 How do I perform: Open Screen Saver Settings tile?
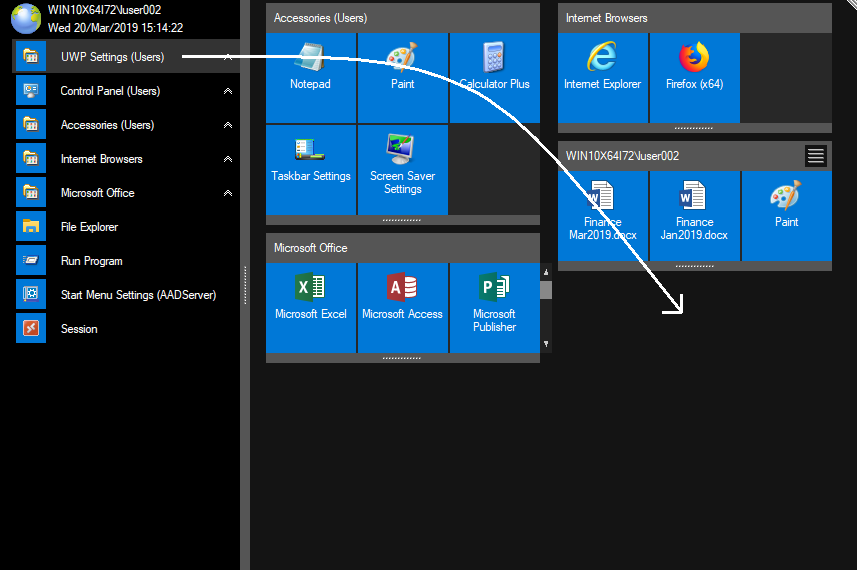[x=402, y=169]
